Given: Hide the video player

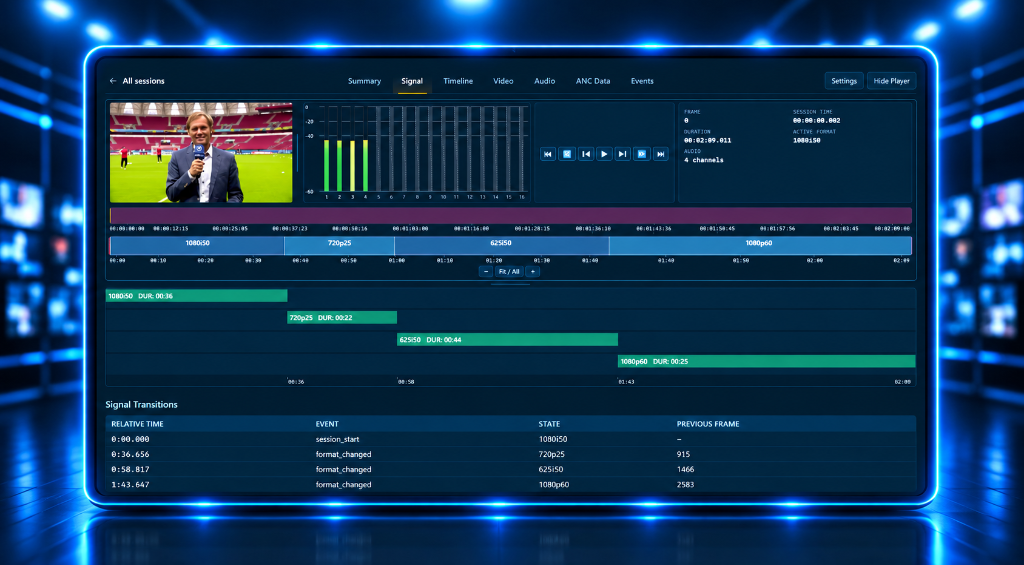Looking at the screenshot, I should click(891, 81).
